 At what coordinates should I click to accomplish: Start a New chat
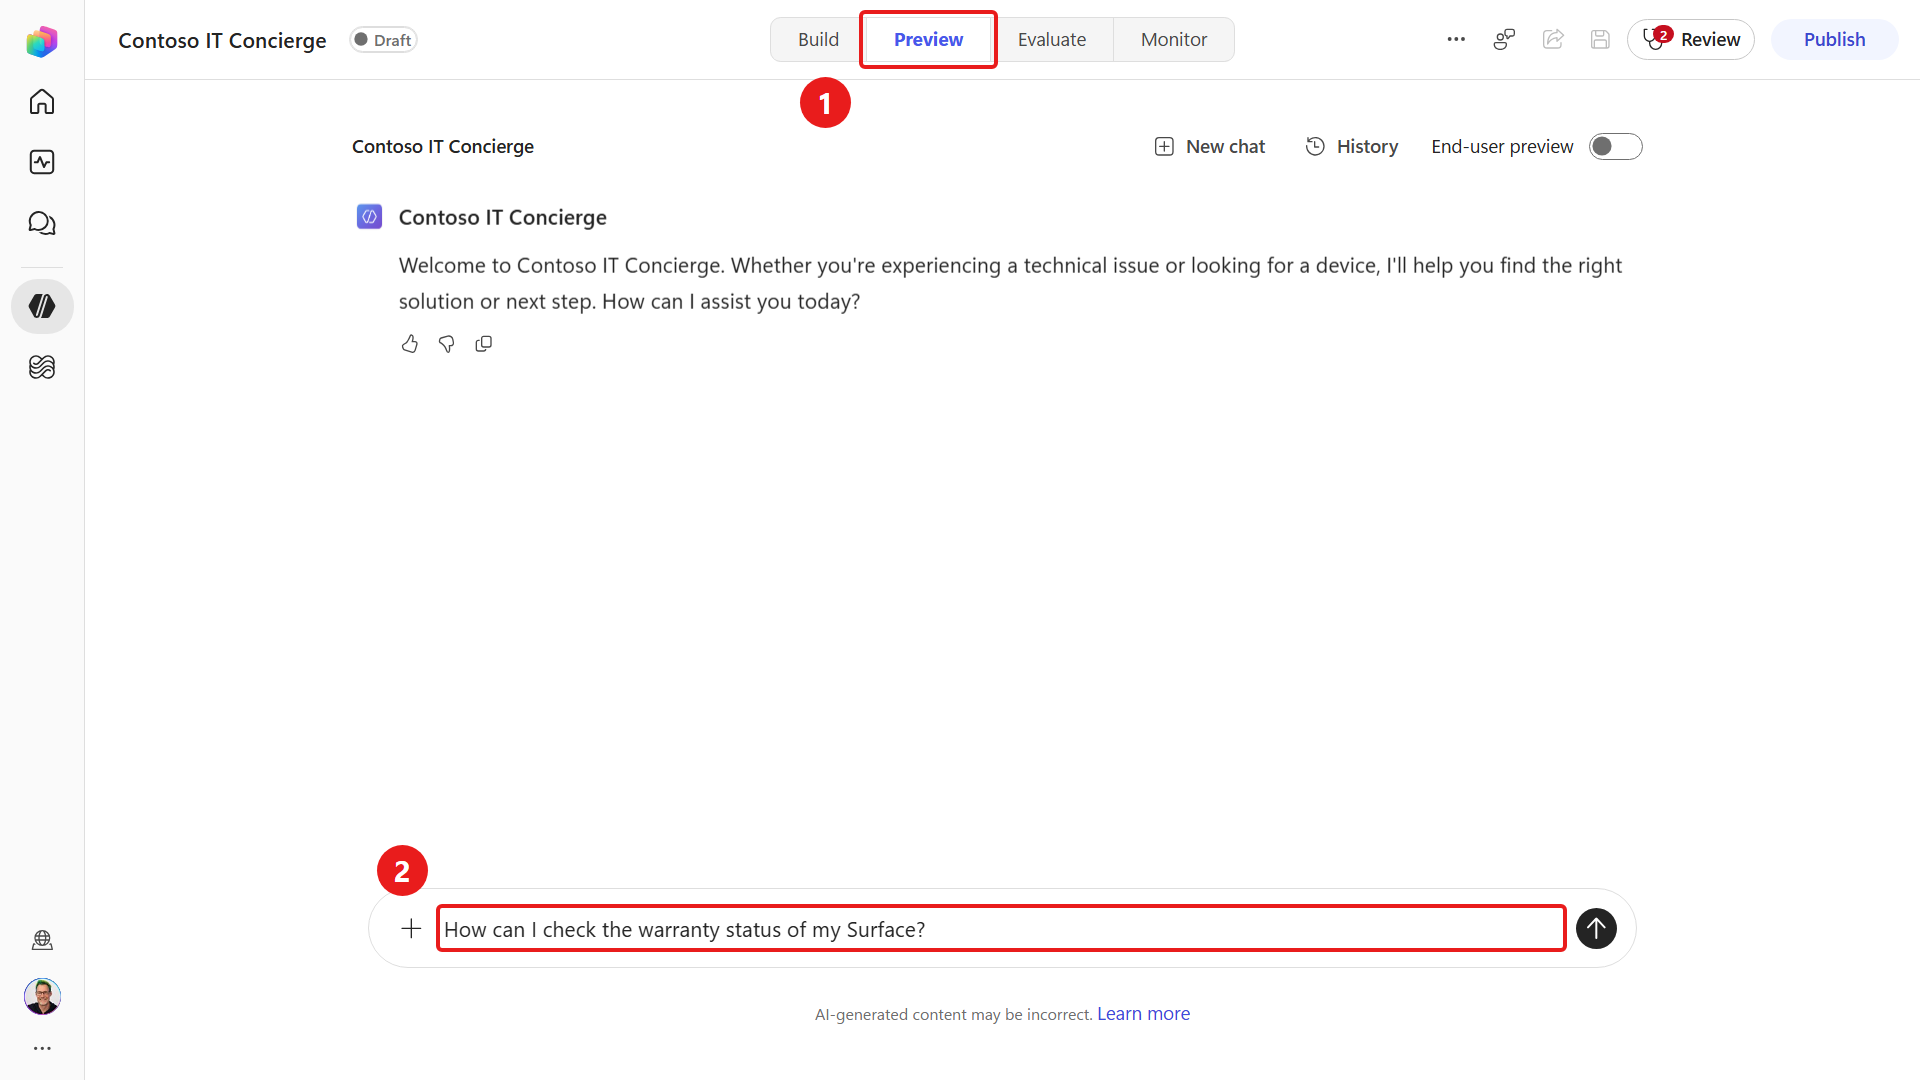1210,147
